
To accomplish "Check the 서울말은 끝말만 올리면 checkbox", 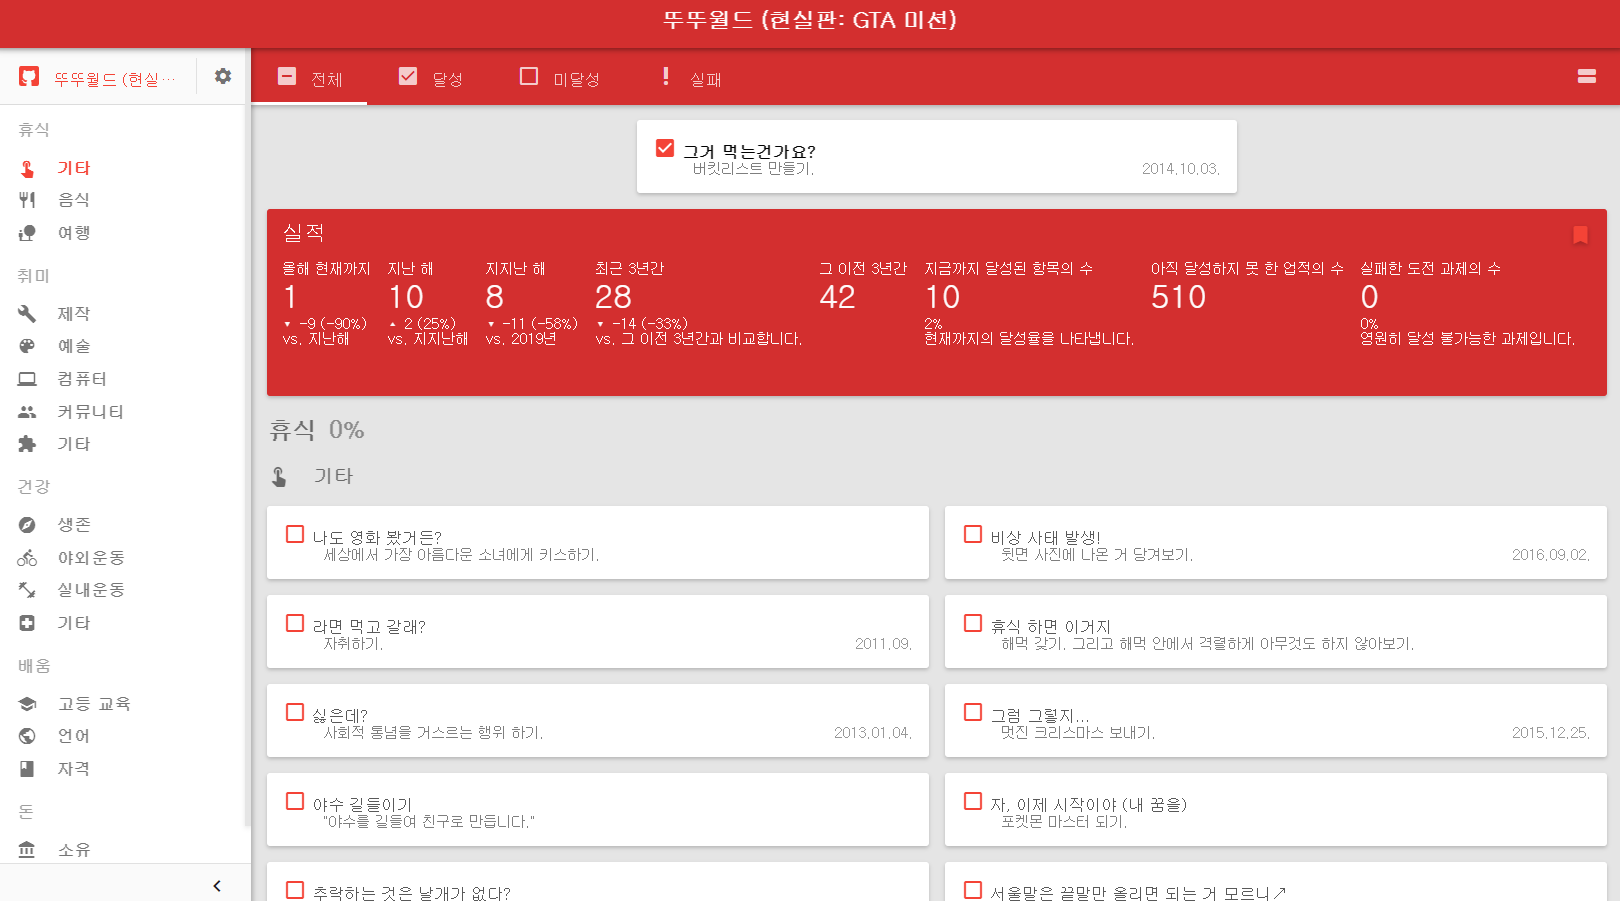I will tap(973, 890).
